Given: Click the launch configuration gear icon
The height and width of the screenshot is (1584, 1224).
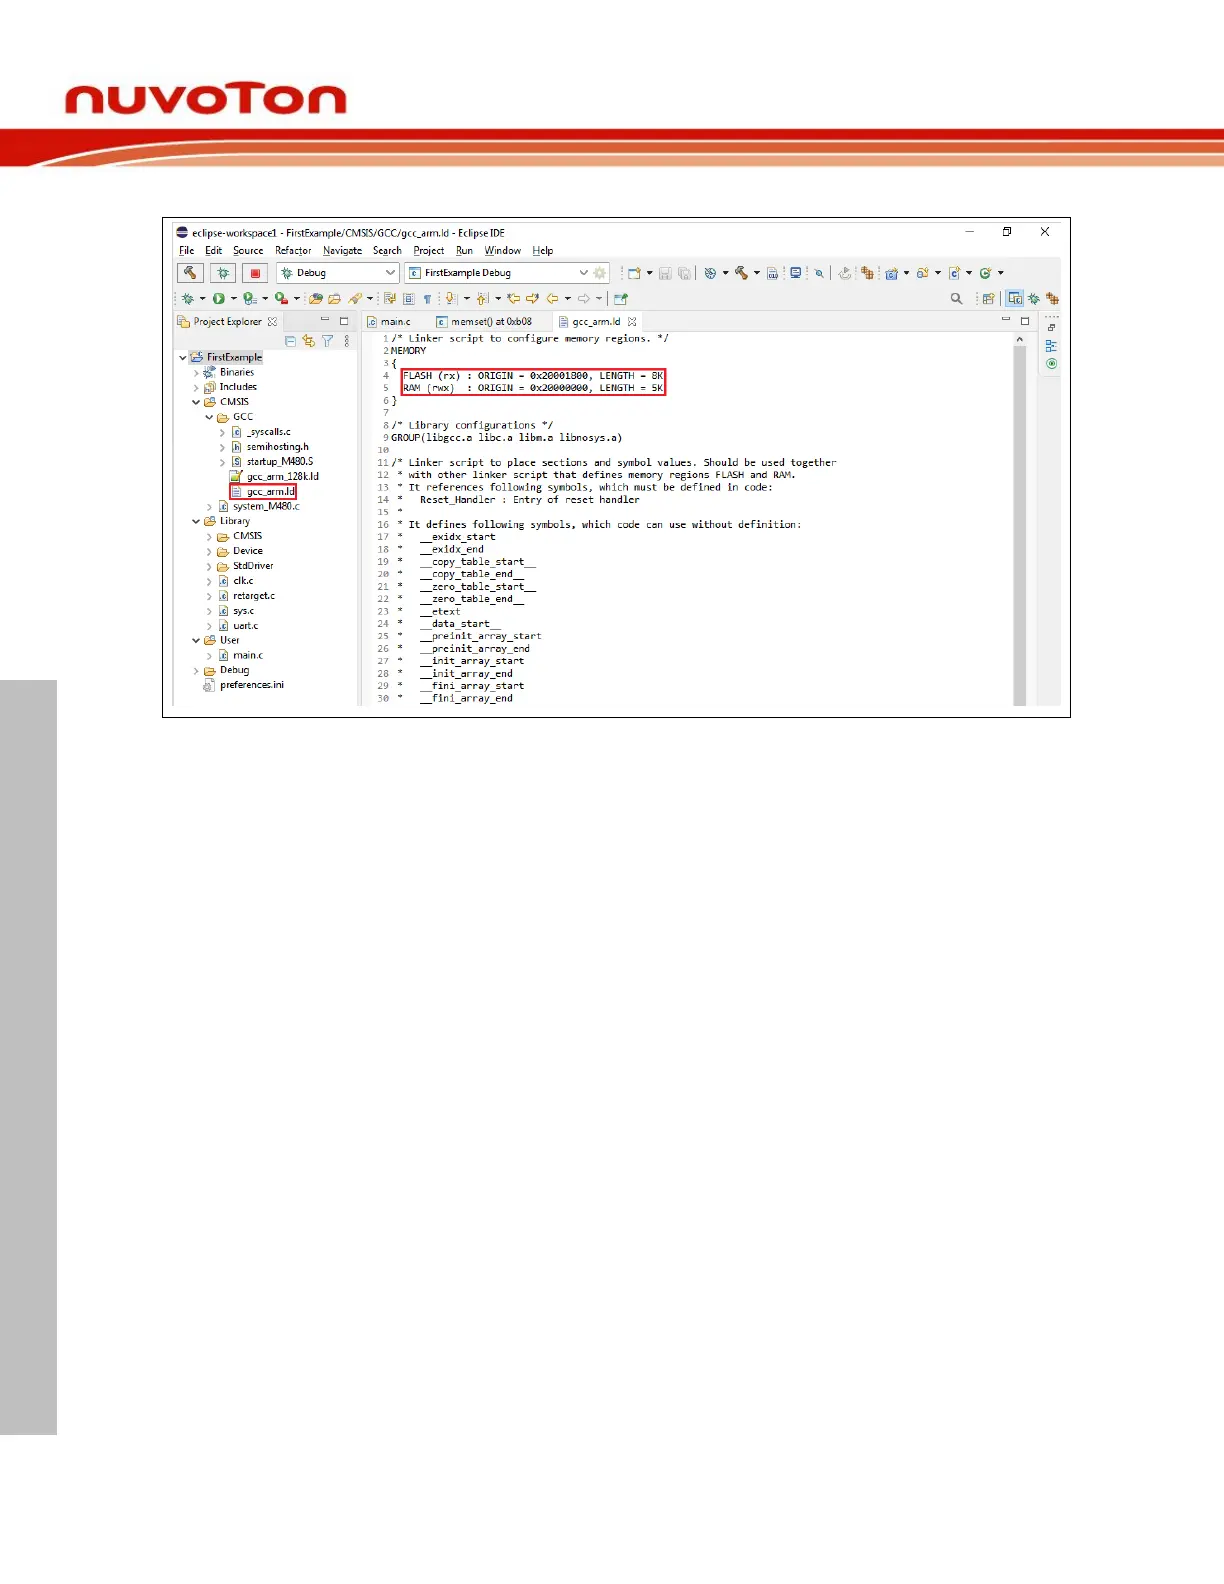Looking at the screenshot, I should 600,273.
